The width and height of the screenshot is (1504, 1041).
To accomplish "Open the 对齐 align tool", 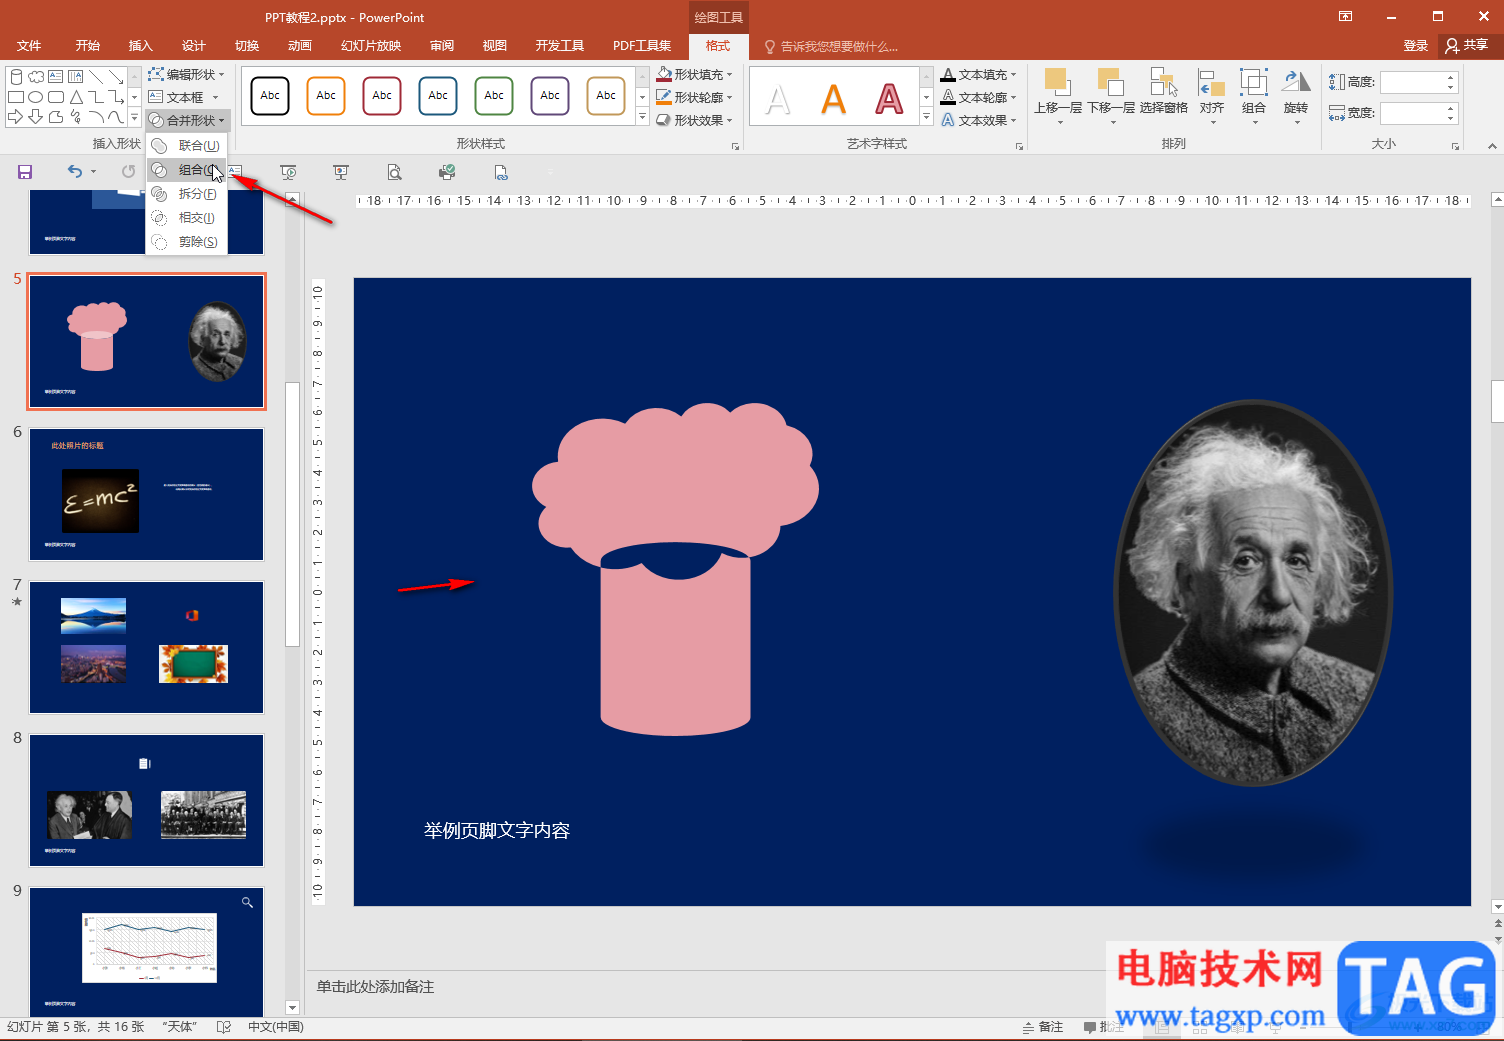I will [1212, 96].
